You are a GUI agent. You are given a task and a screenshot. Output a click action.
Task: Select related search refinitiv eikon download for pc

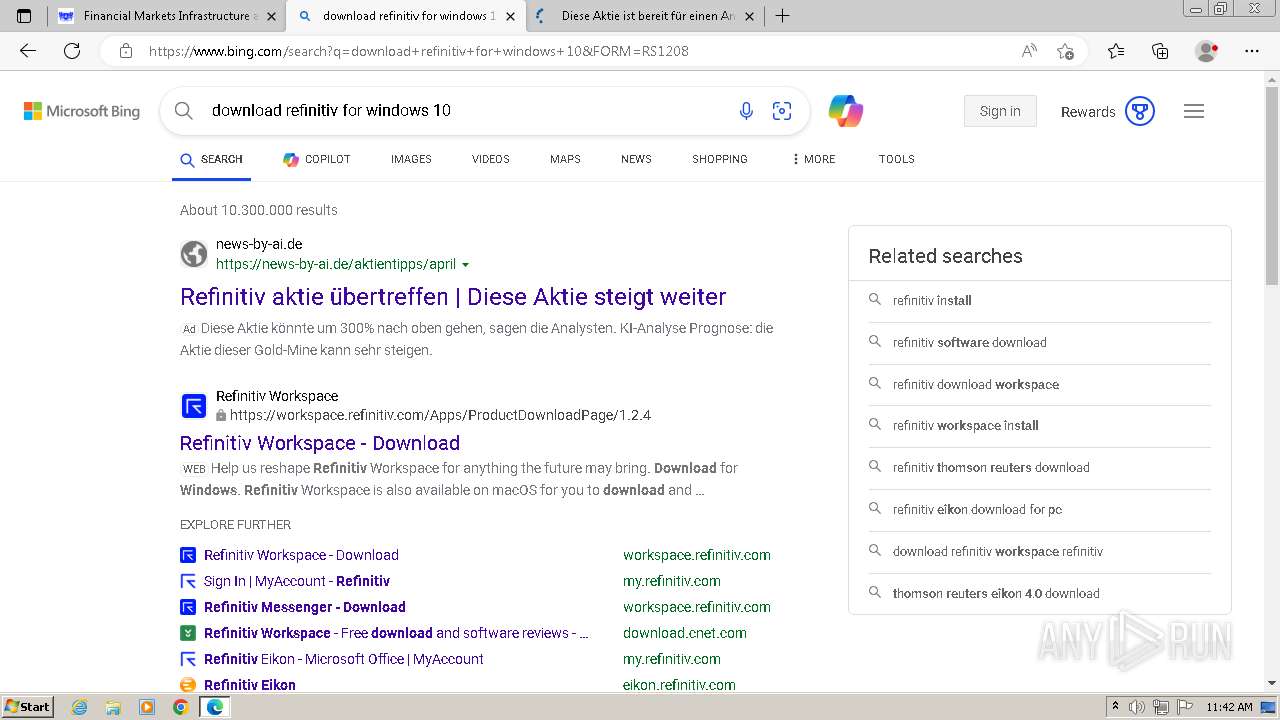(x=977, y=509)
